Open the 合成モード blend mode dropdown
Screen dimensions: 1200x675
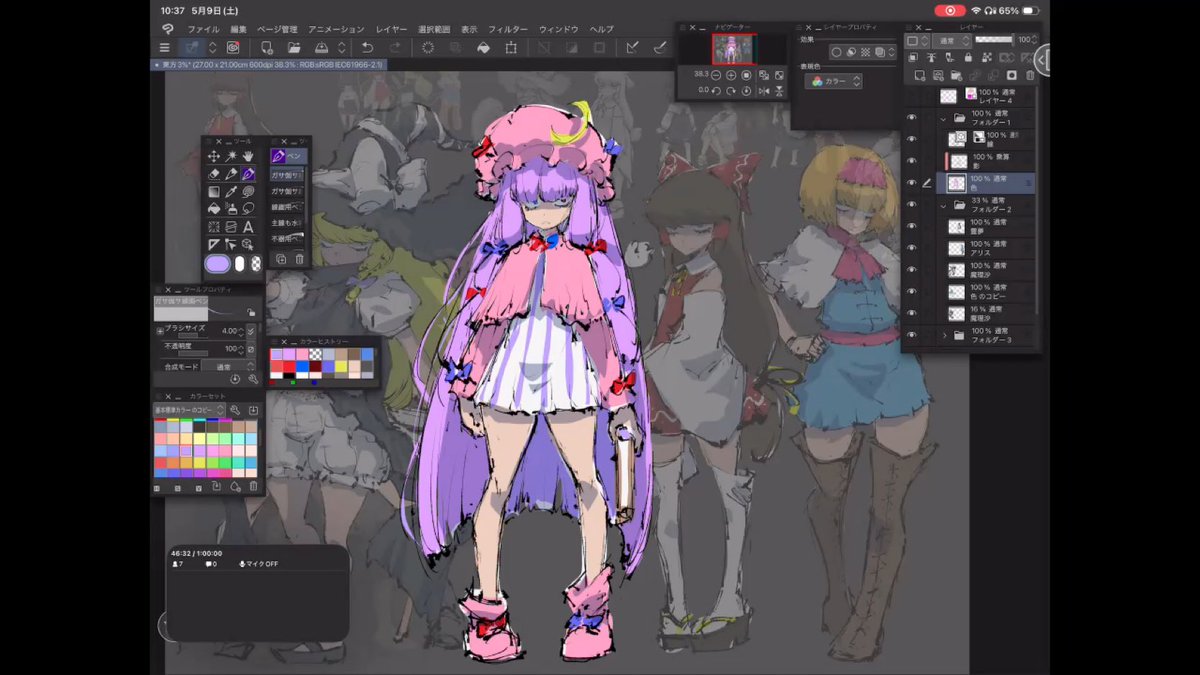(x=229, y=367)
